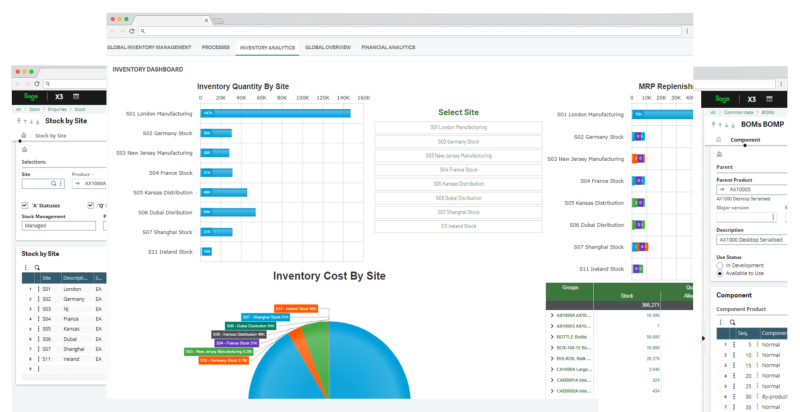Click S11 Ireland Stock orange pie label

tap(296, 308)
